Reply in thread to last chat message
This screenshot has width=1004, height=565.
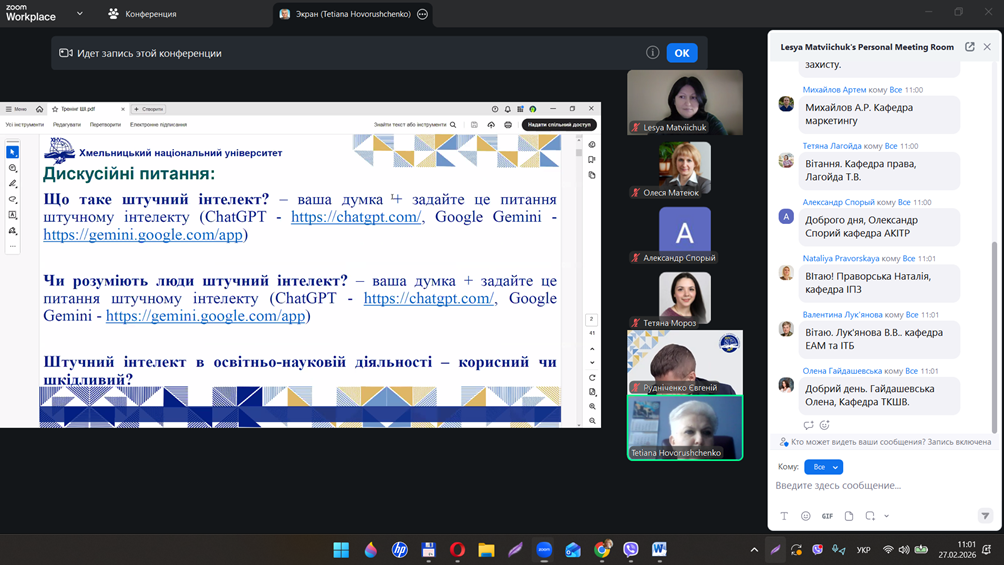pos(809,425)
